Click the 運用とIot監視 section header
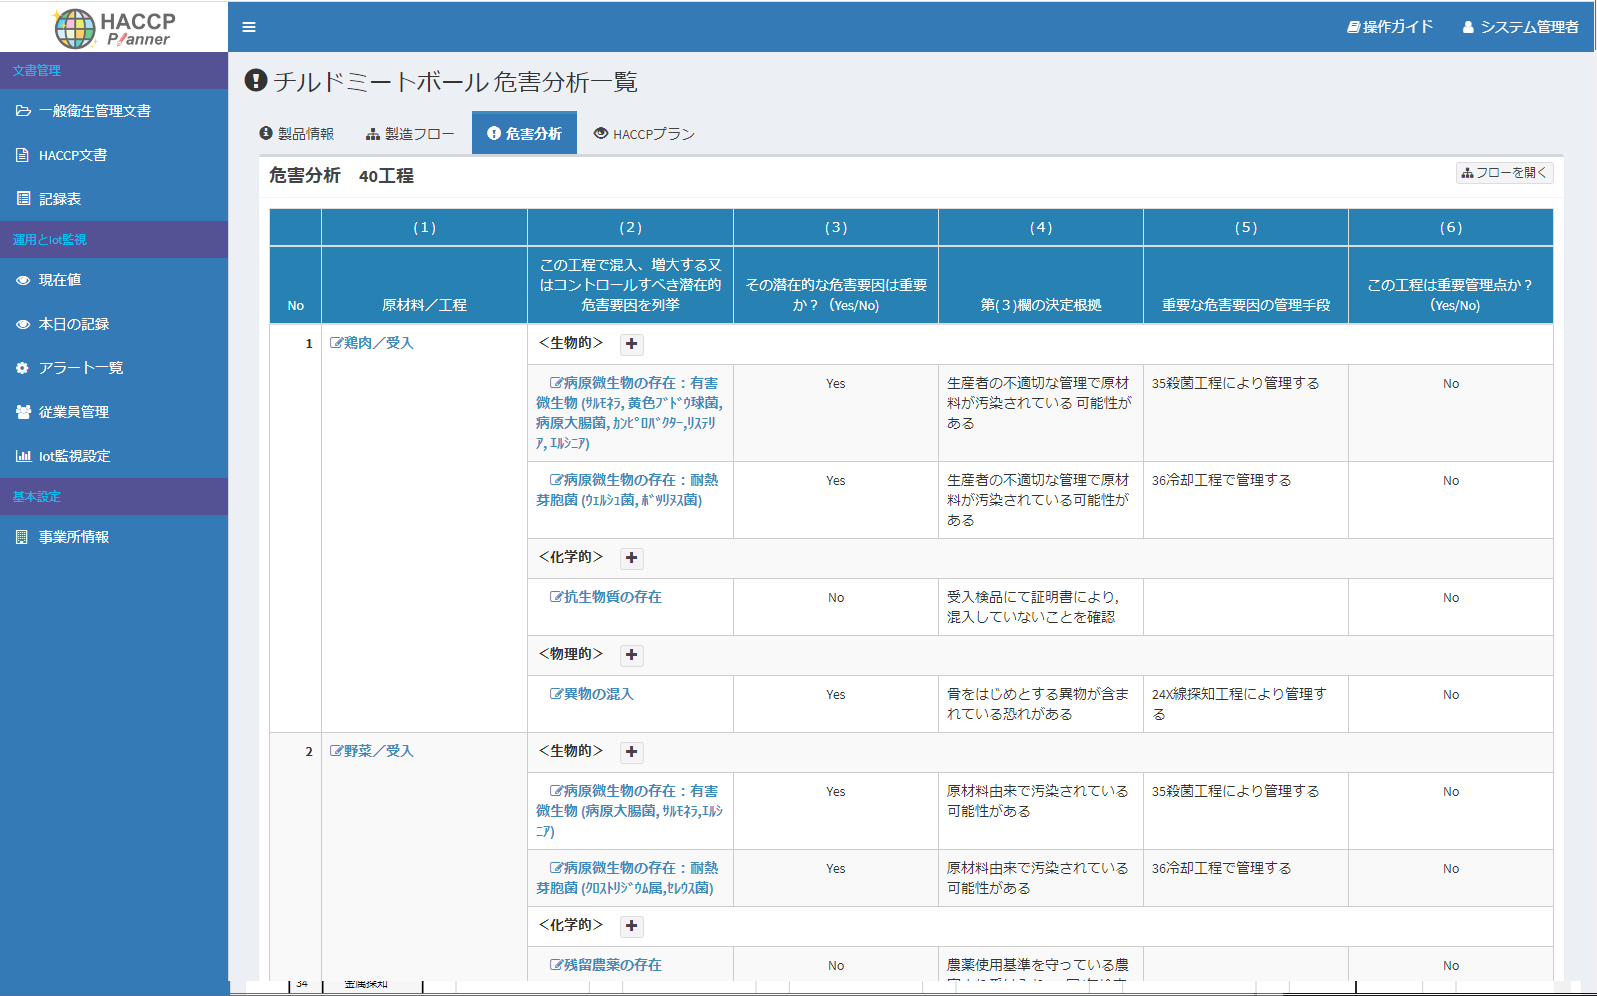 tap(114, 239)
